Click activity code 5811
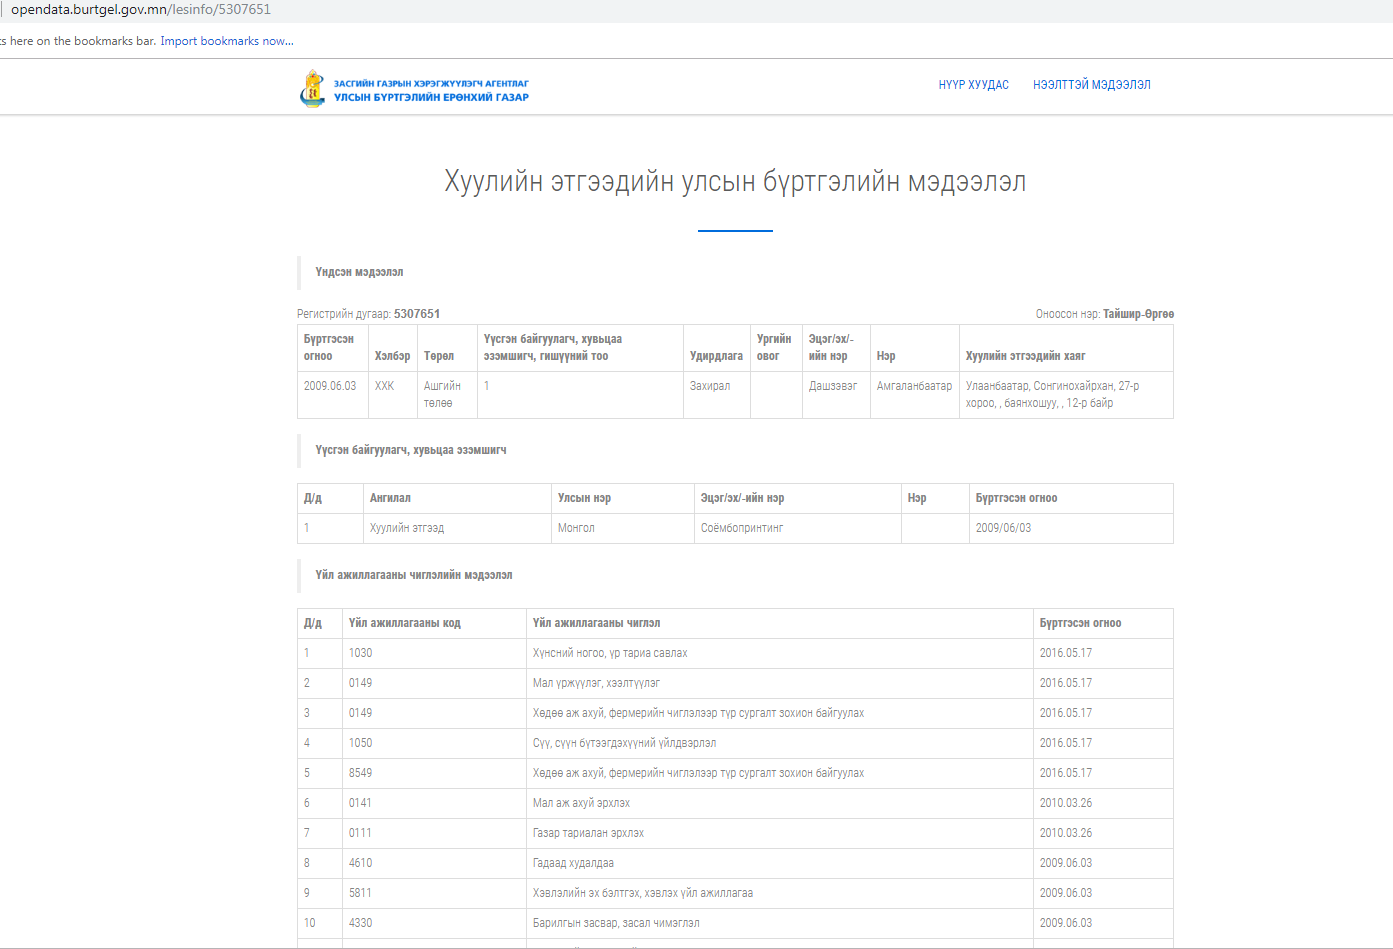 (360, 893)
